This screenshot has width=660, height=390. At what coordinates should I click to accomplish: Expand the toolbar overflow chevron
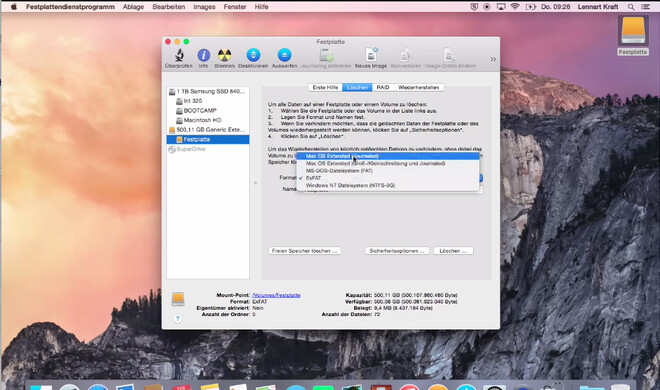pos(493,59)
